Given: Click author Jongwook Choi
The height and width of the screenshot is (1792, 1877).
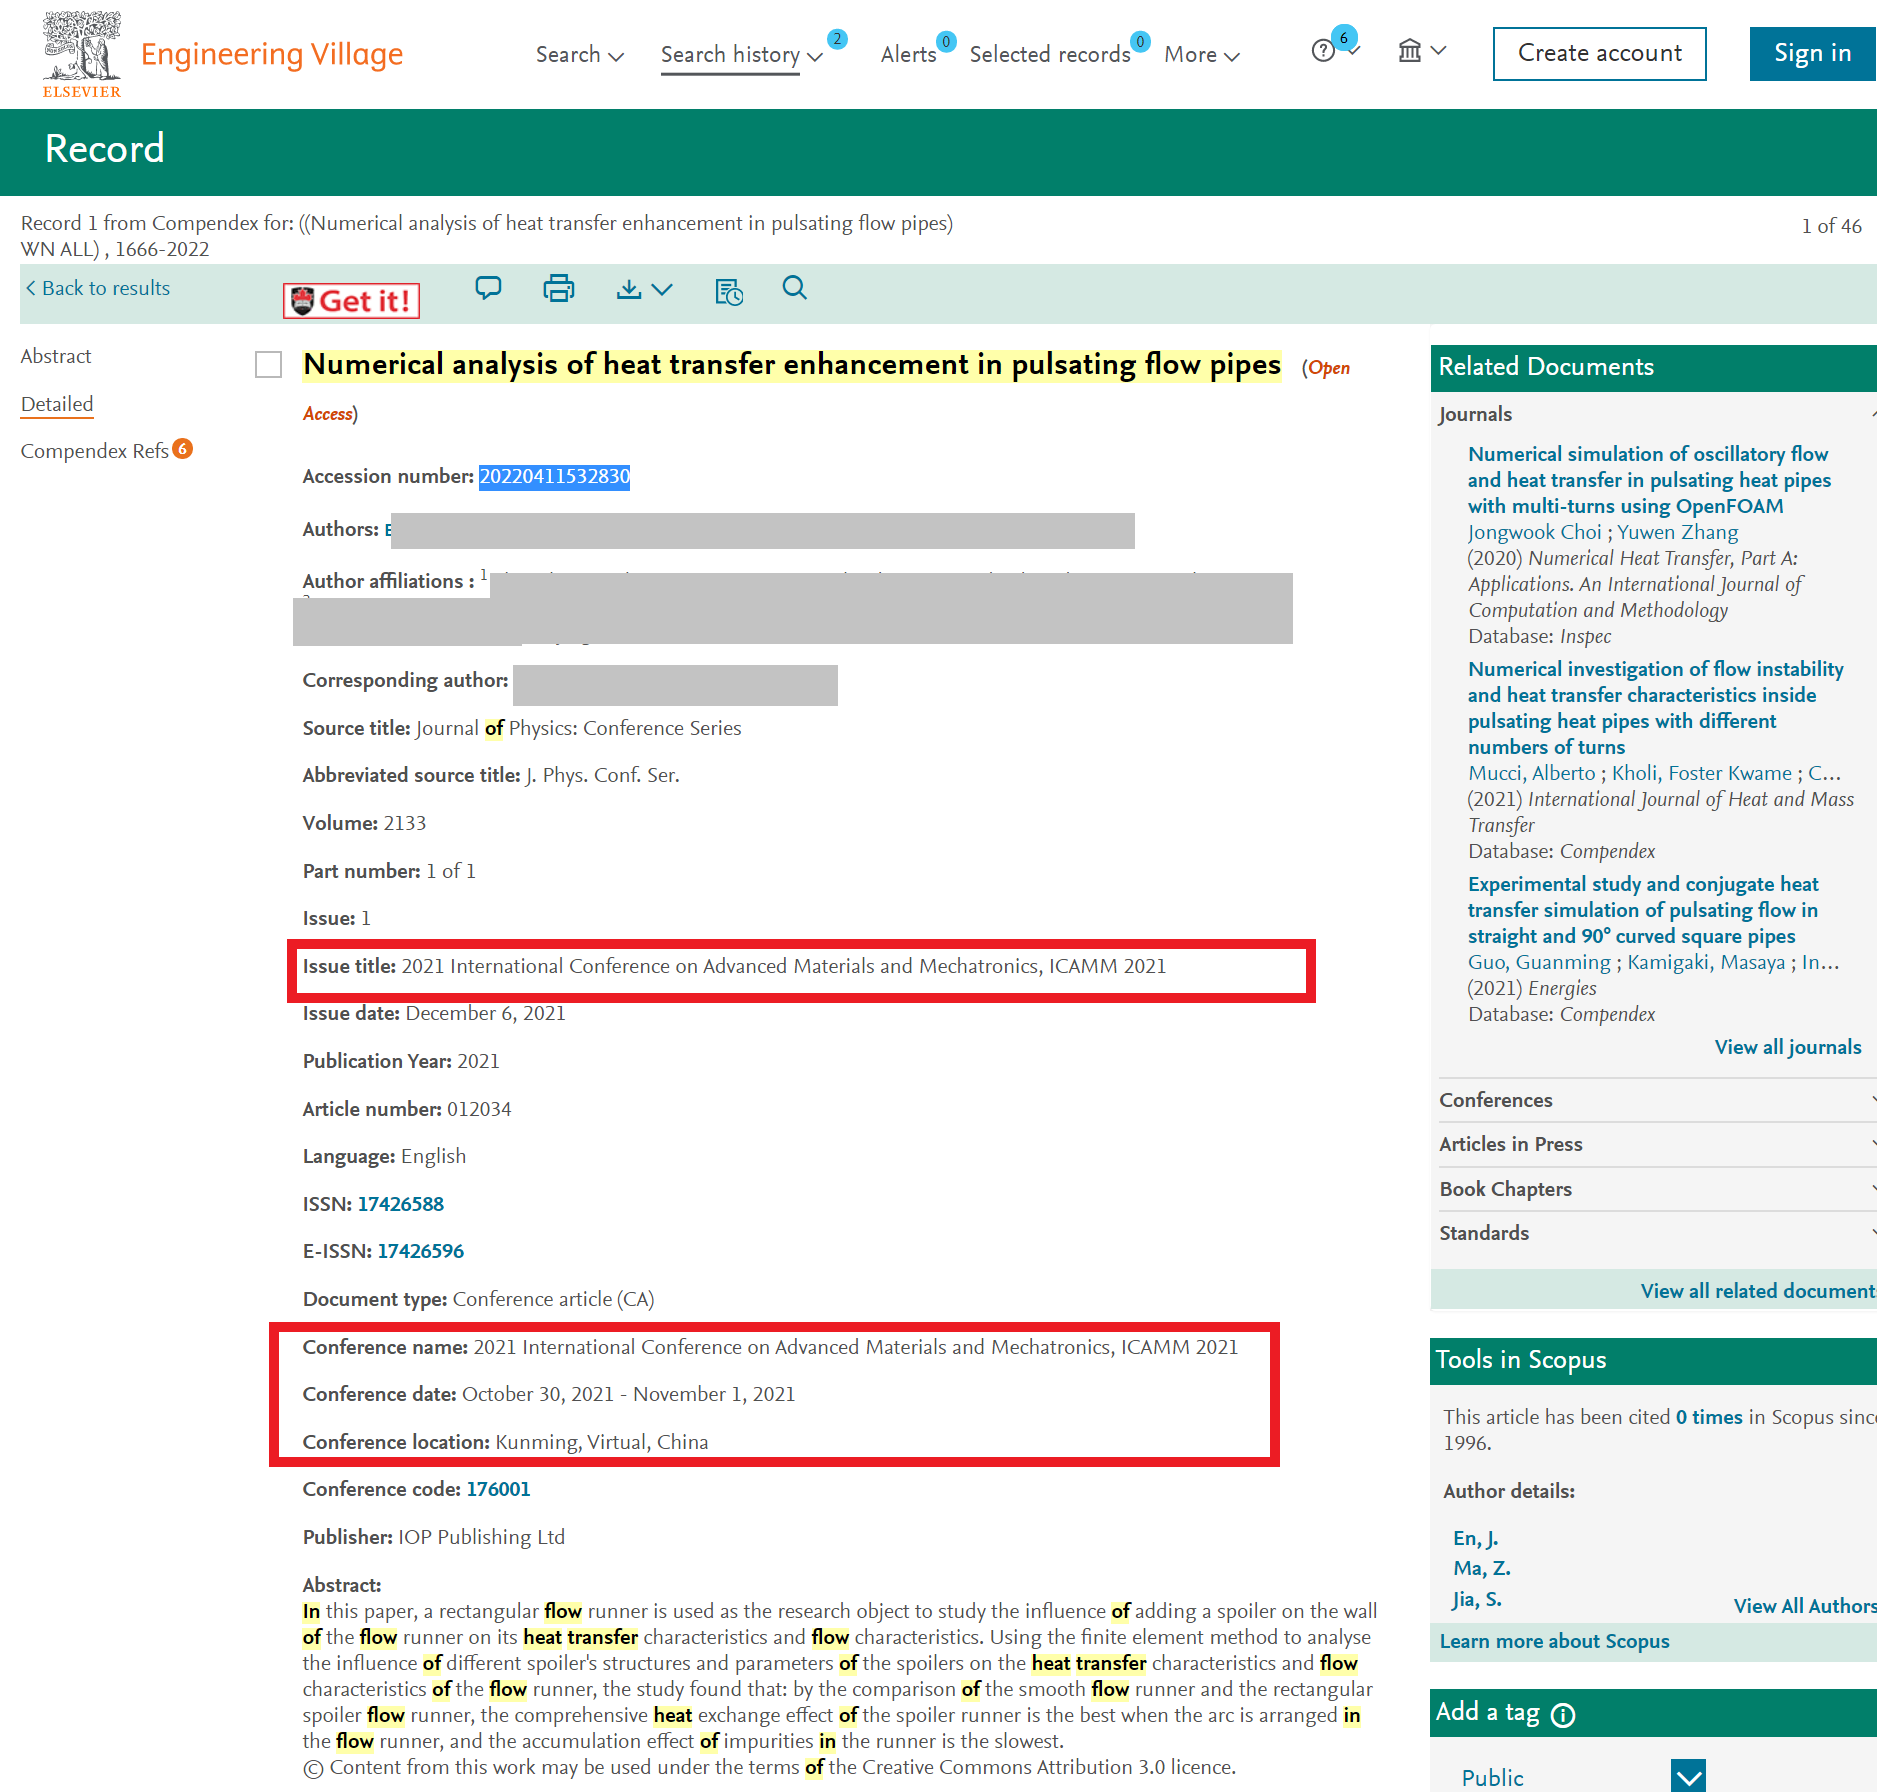Looking at the screenshot, I should click(x=1534, y=532).
